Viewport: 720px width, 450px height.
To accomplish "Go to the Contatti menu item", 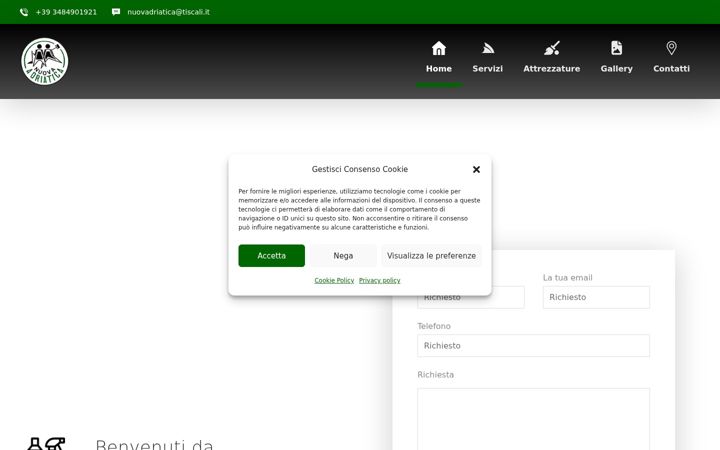I will [x=671, y=68].
